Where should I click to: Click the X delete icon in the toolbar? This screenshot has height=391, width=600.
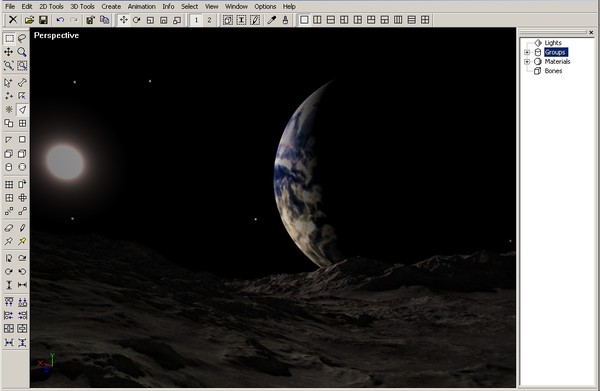[13, 20]
